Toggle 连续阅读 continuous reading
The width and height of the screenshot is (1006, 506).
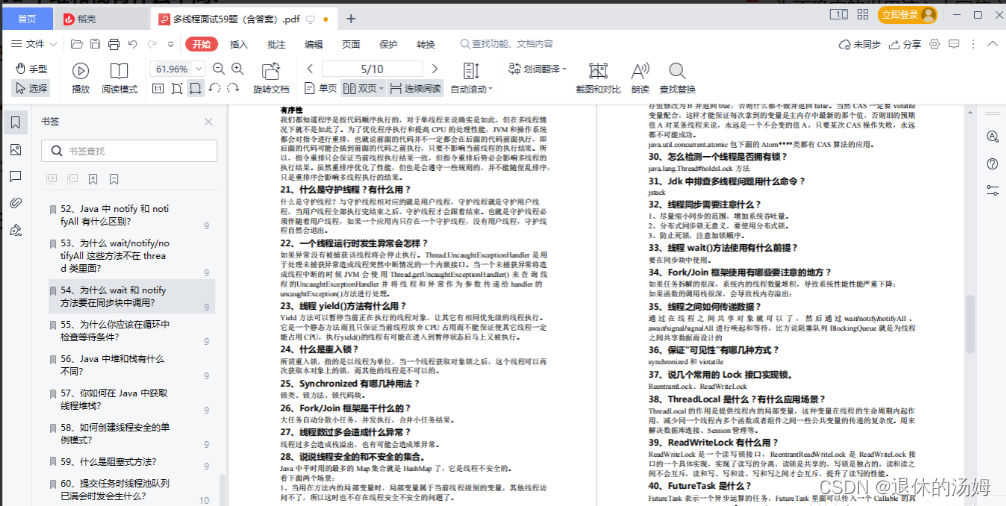point(415,89)
